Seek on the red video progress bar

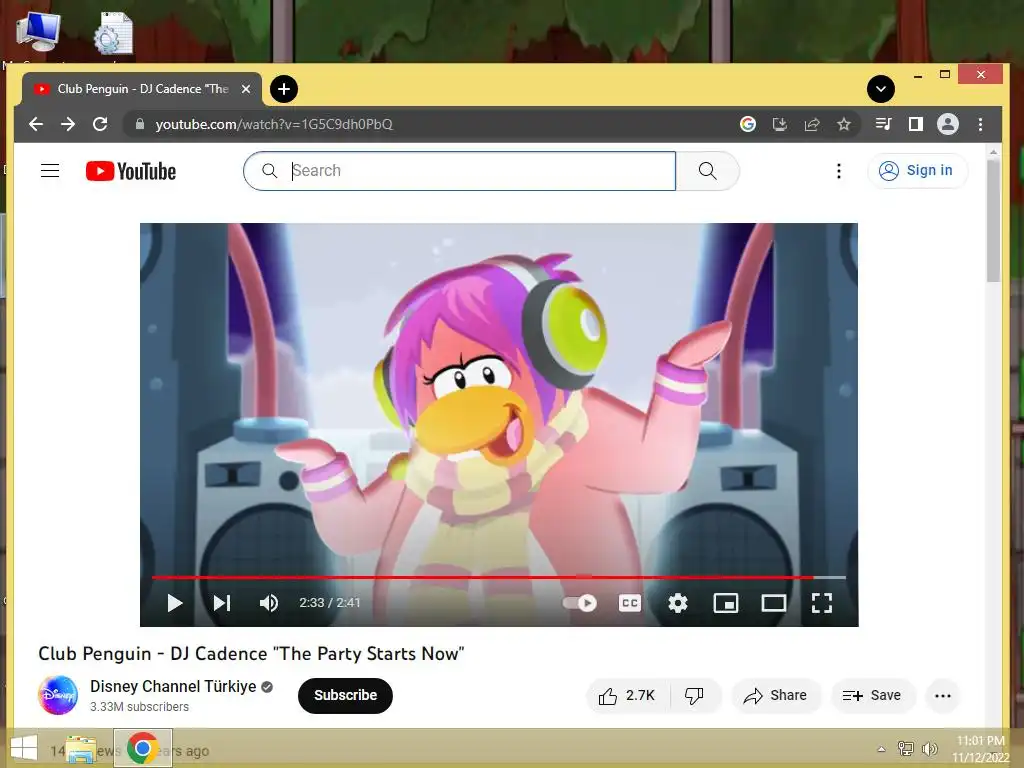click(499, 577)
